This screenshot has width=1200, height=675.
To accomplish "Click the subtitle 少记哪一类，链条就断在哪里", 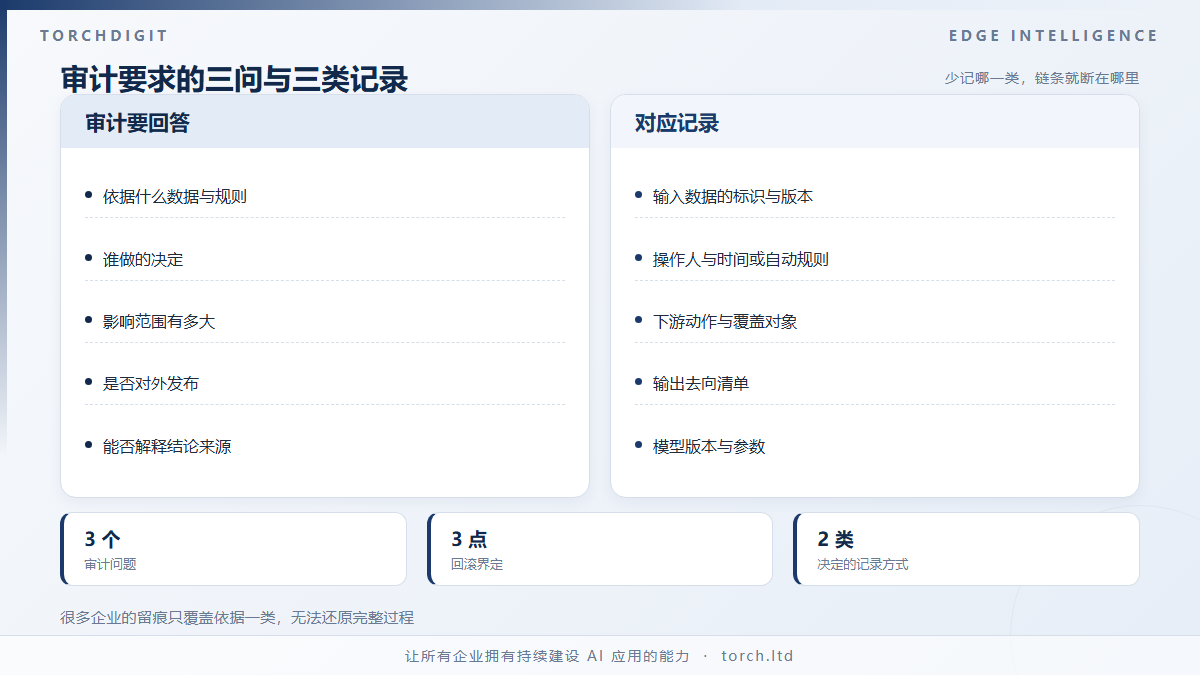I will (x=1041, y=78).
